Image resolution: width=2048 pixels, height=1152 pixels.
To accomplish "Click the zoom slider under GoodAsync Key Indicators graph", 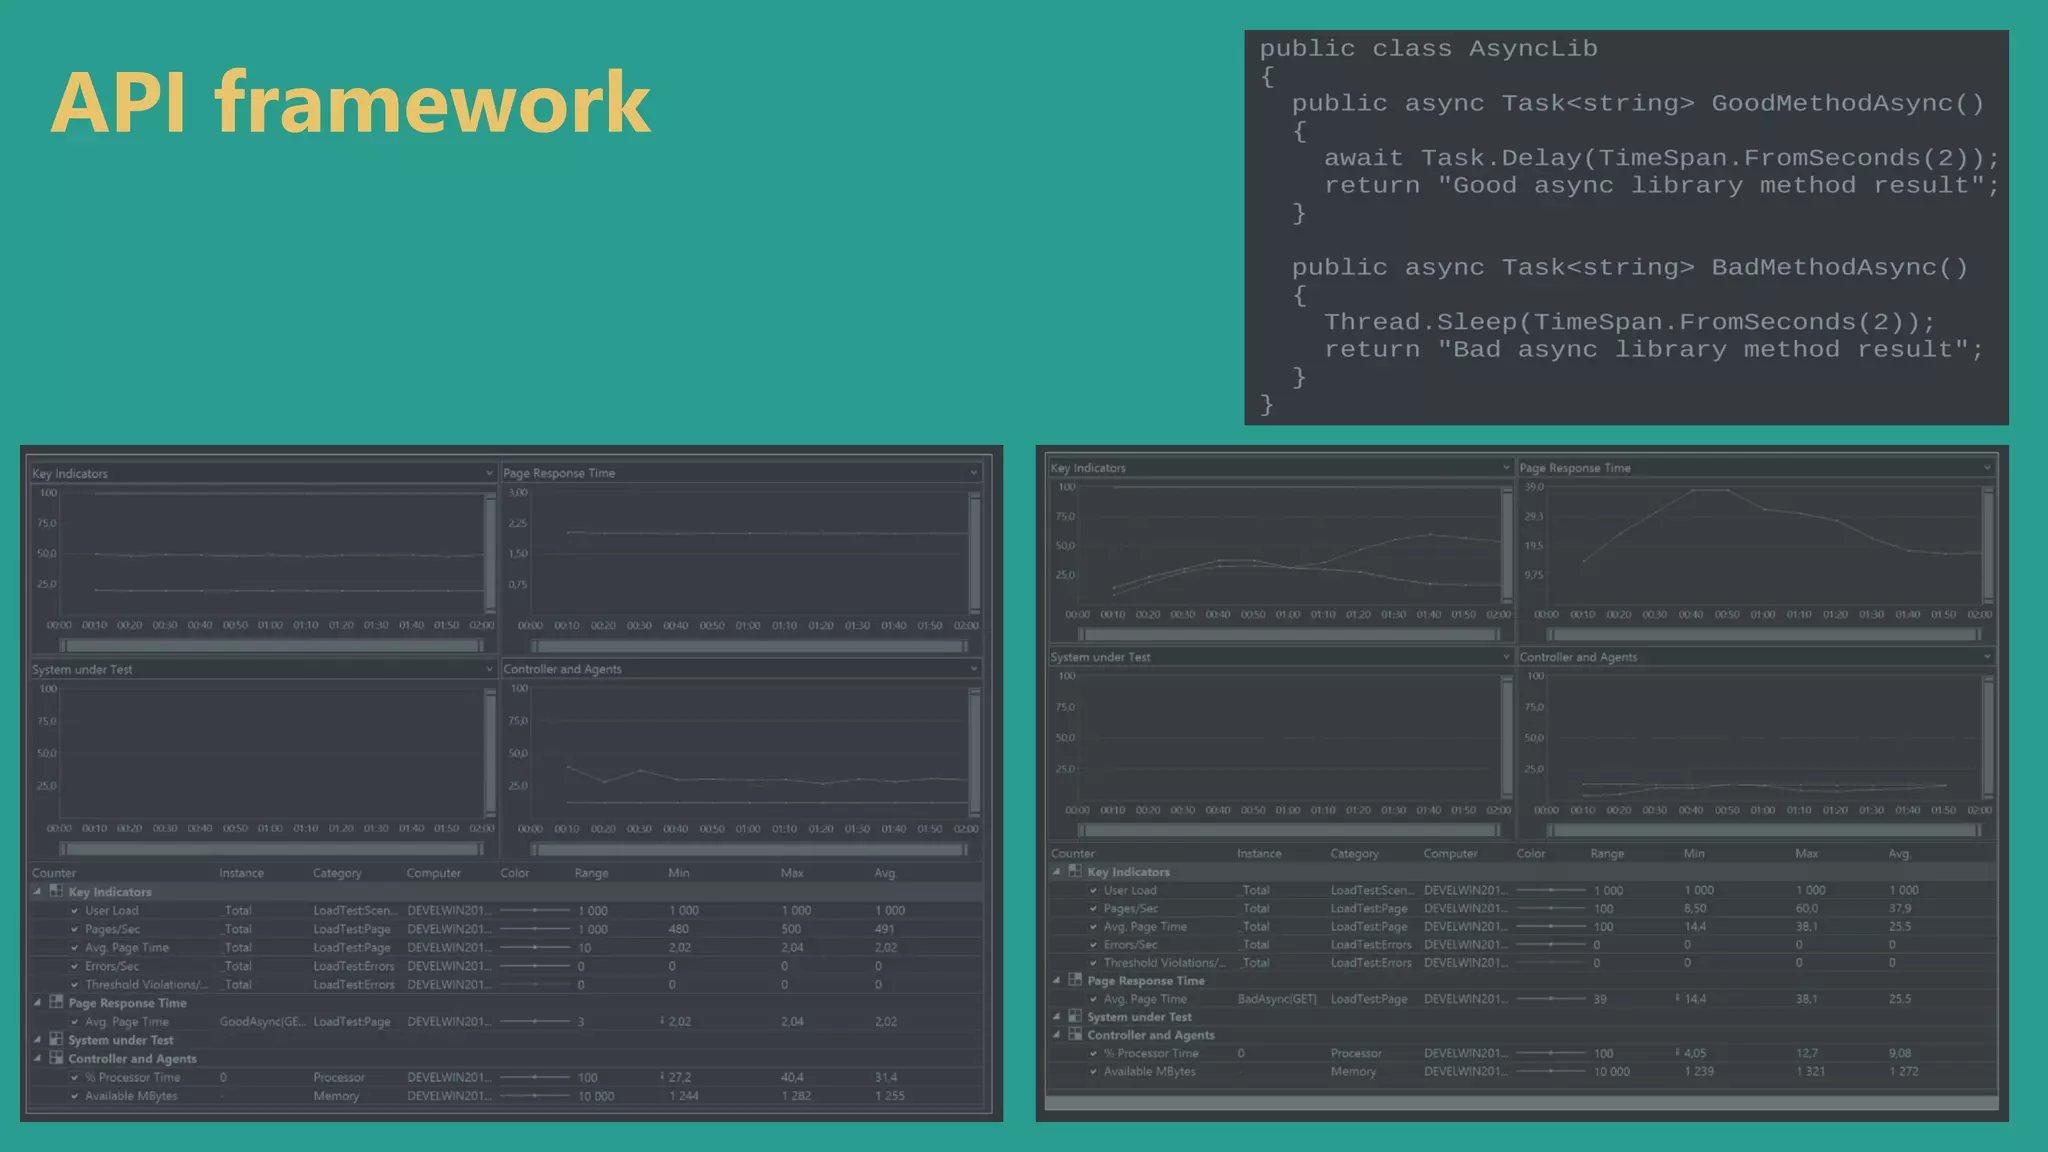I will point(270,646).
